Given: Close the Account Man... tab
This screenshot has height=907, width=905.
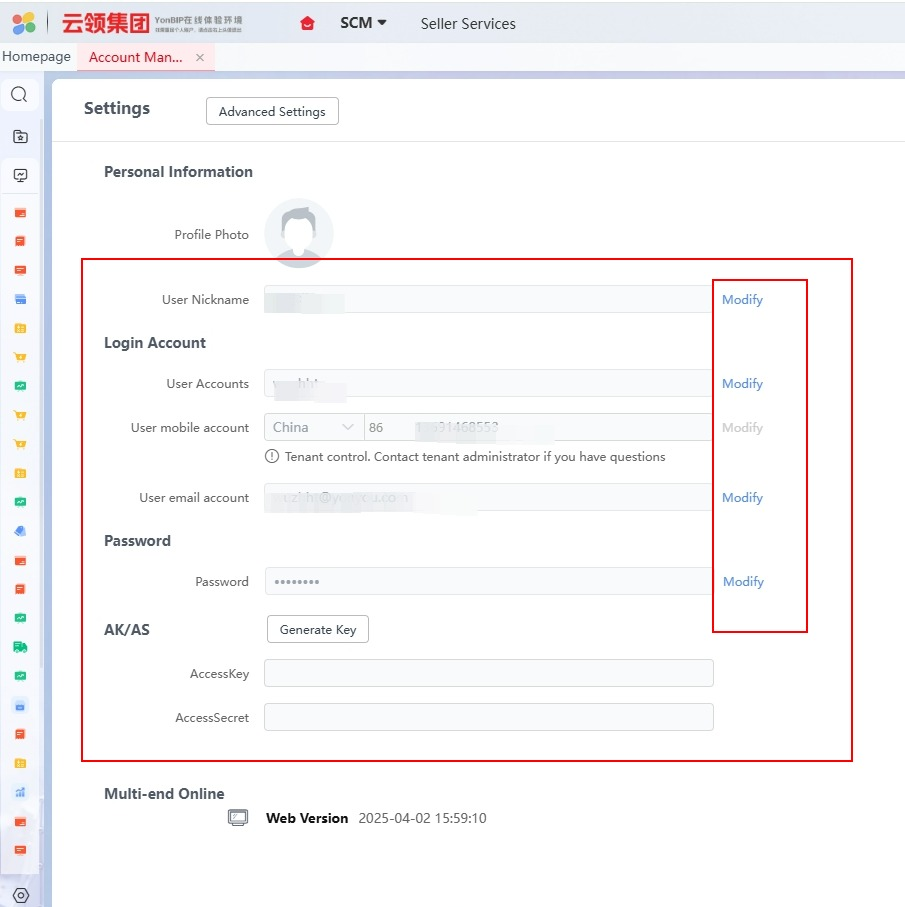Looking at the screenshot, I should click(x=200, y=58).
